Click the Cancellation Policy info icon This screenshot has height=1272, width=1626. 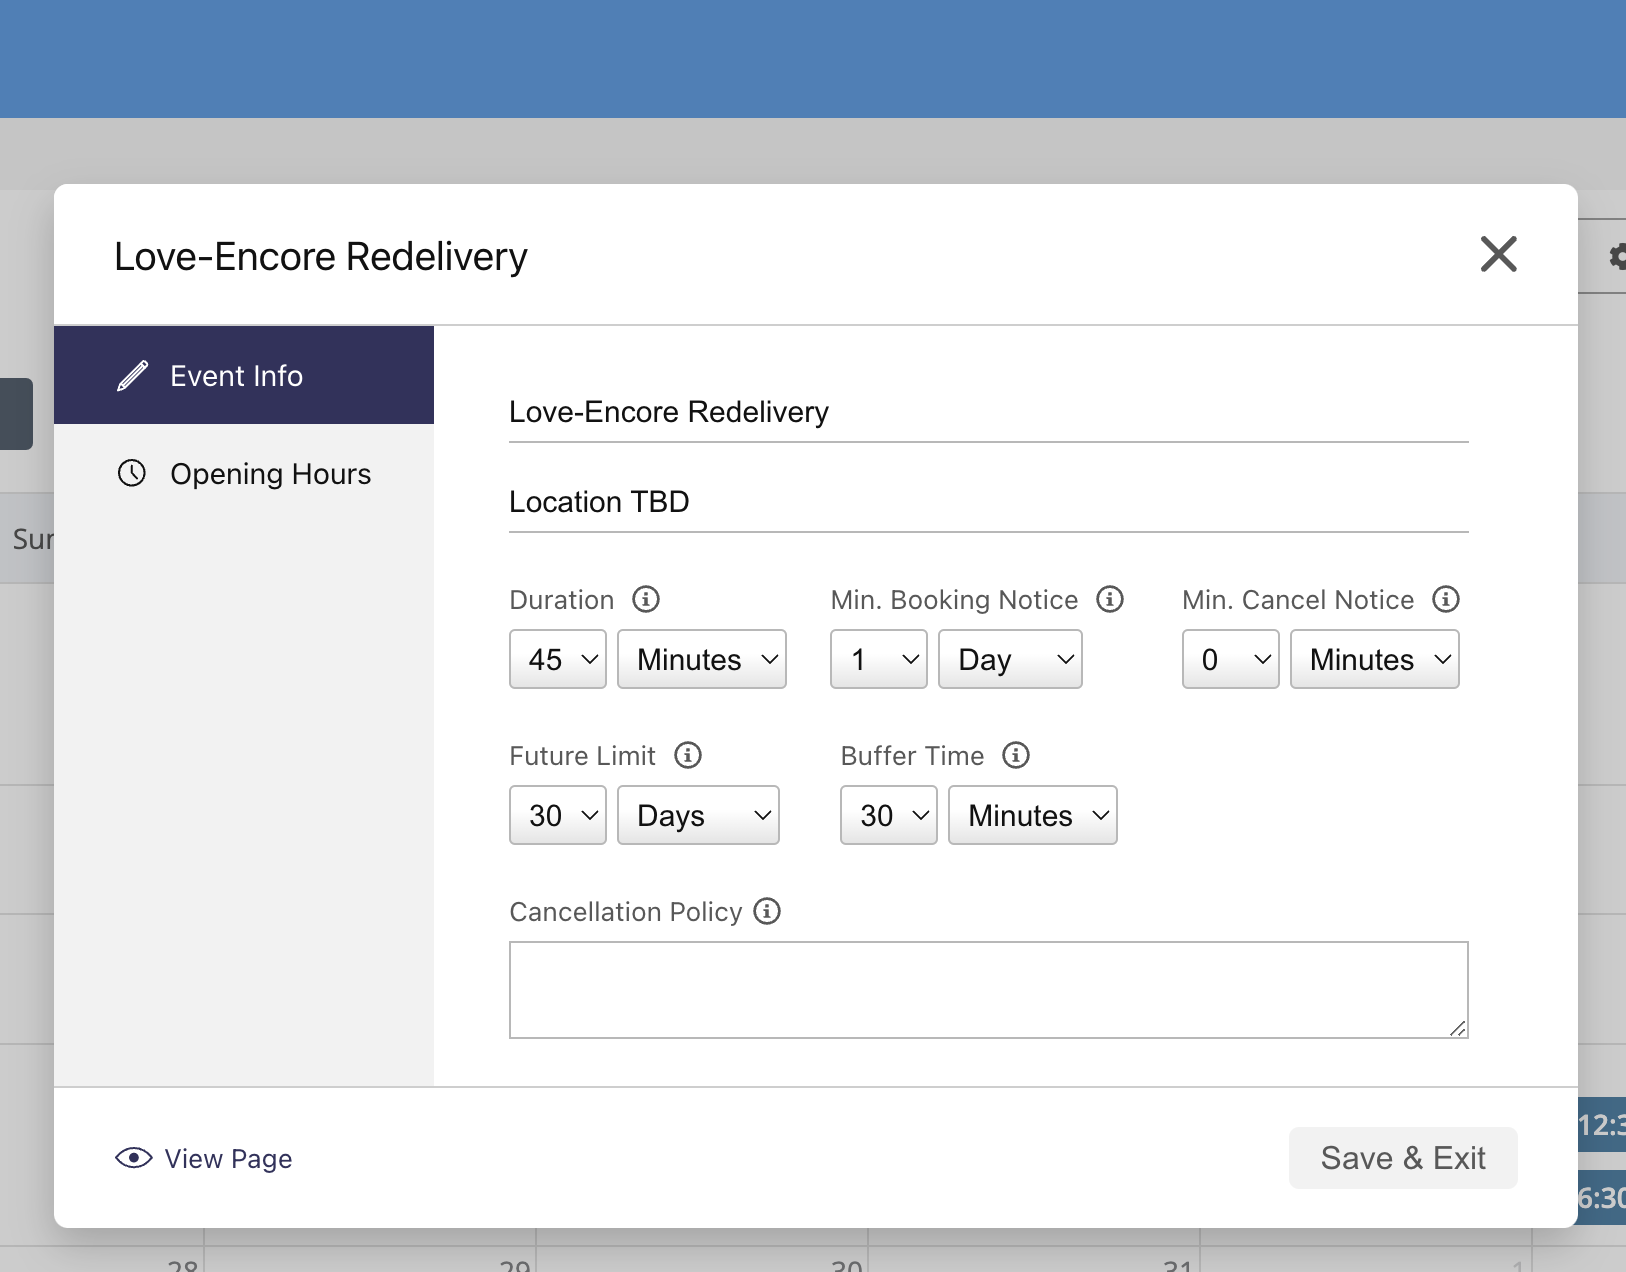click(767, 911)
